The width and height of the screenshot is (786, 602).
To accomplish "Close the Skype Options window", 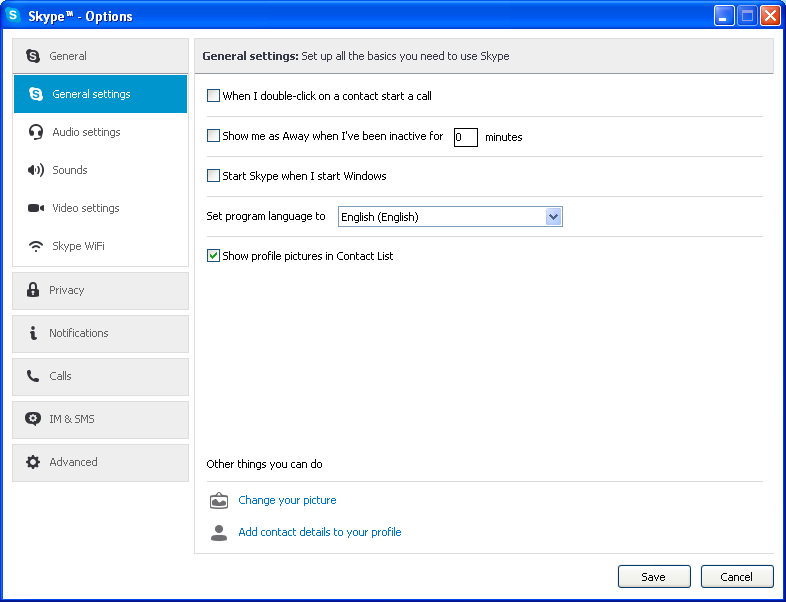I will pos(770,16).
